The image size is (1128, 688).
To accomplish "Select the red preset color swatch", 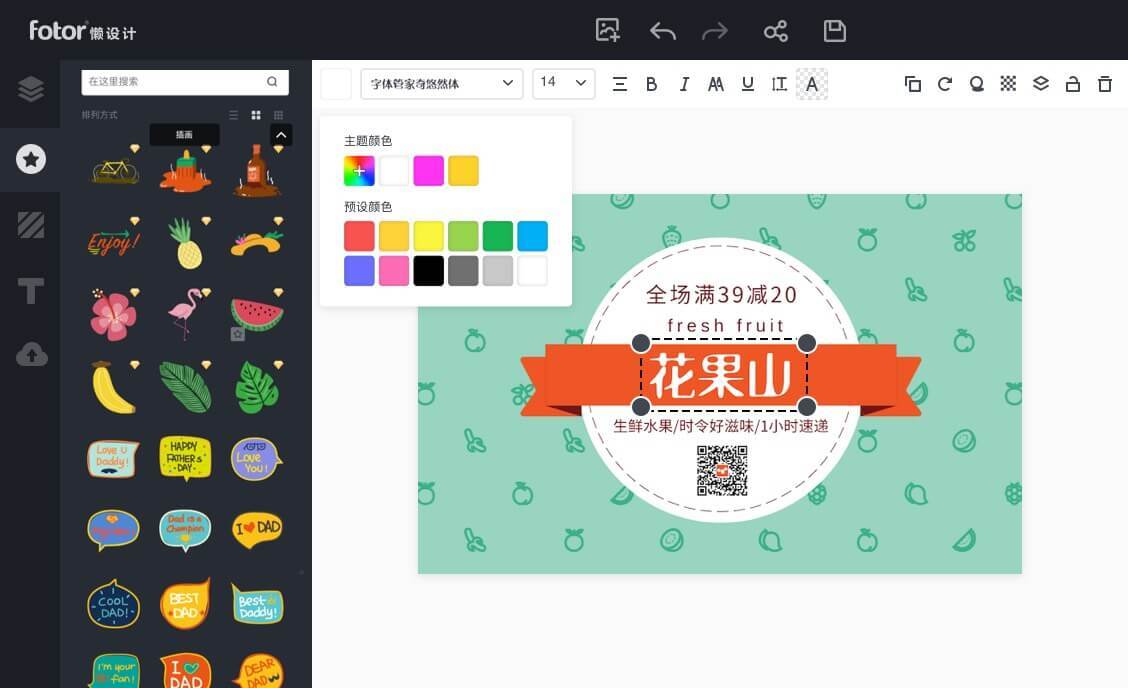I will point(359,236).
